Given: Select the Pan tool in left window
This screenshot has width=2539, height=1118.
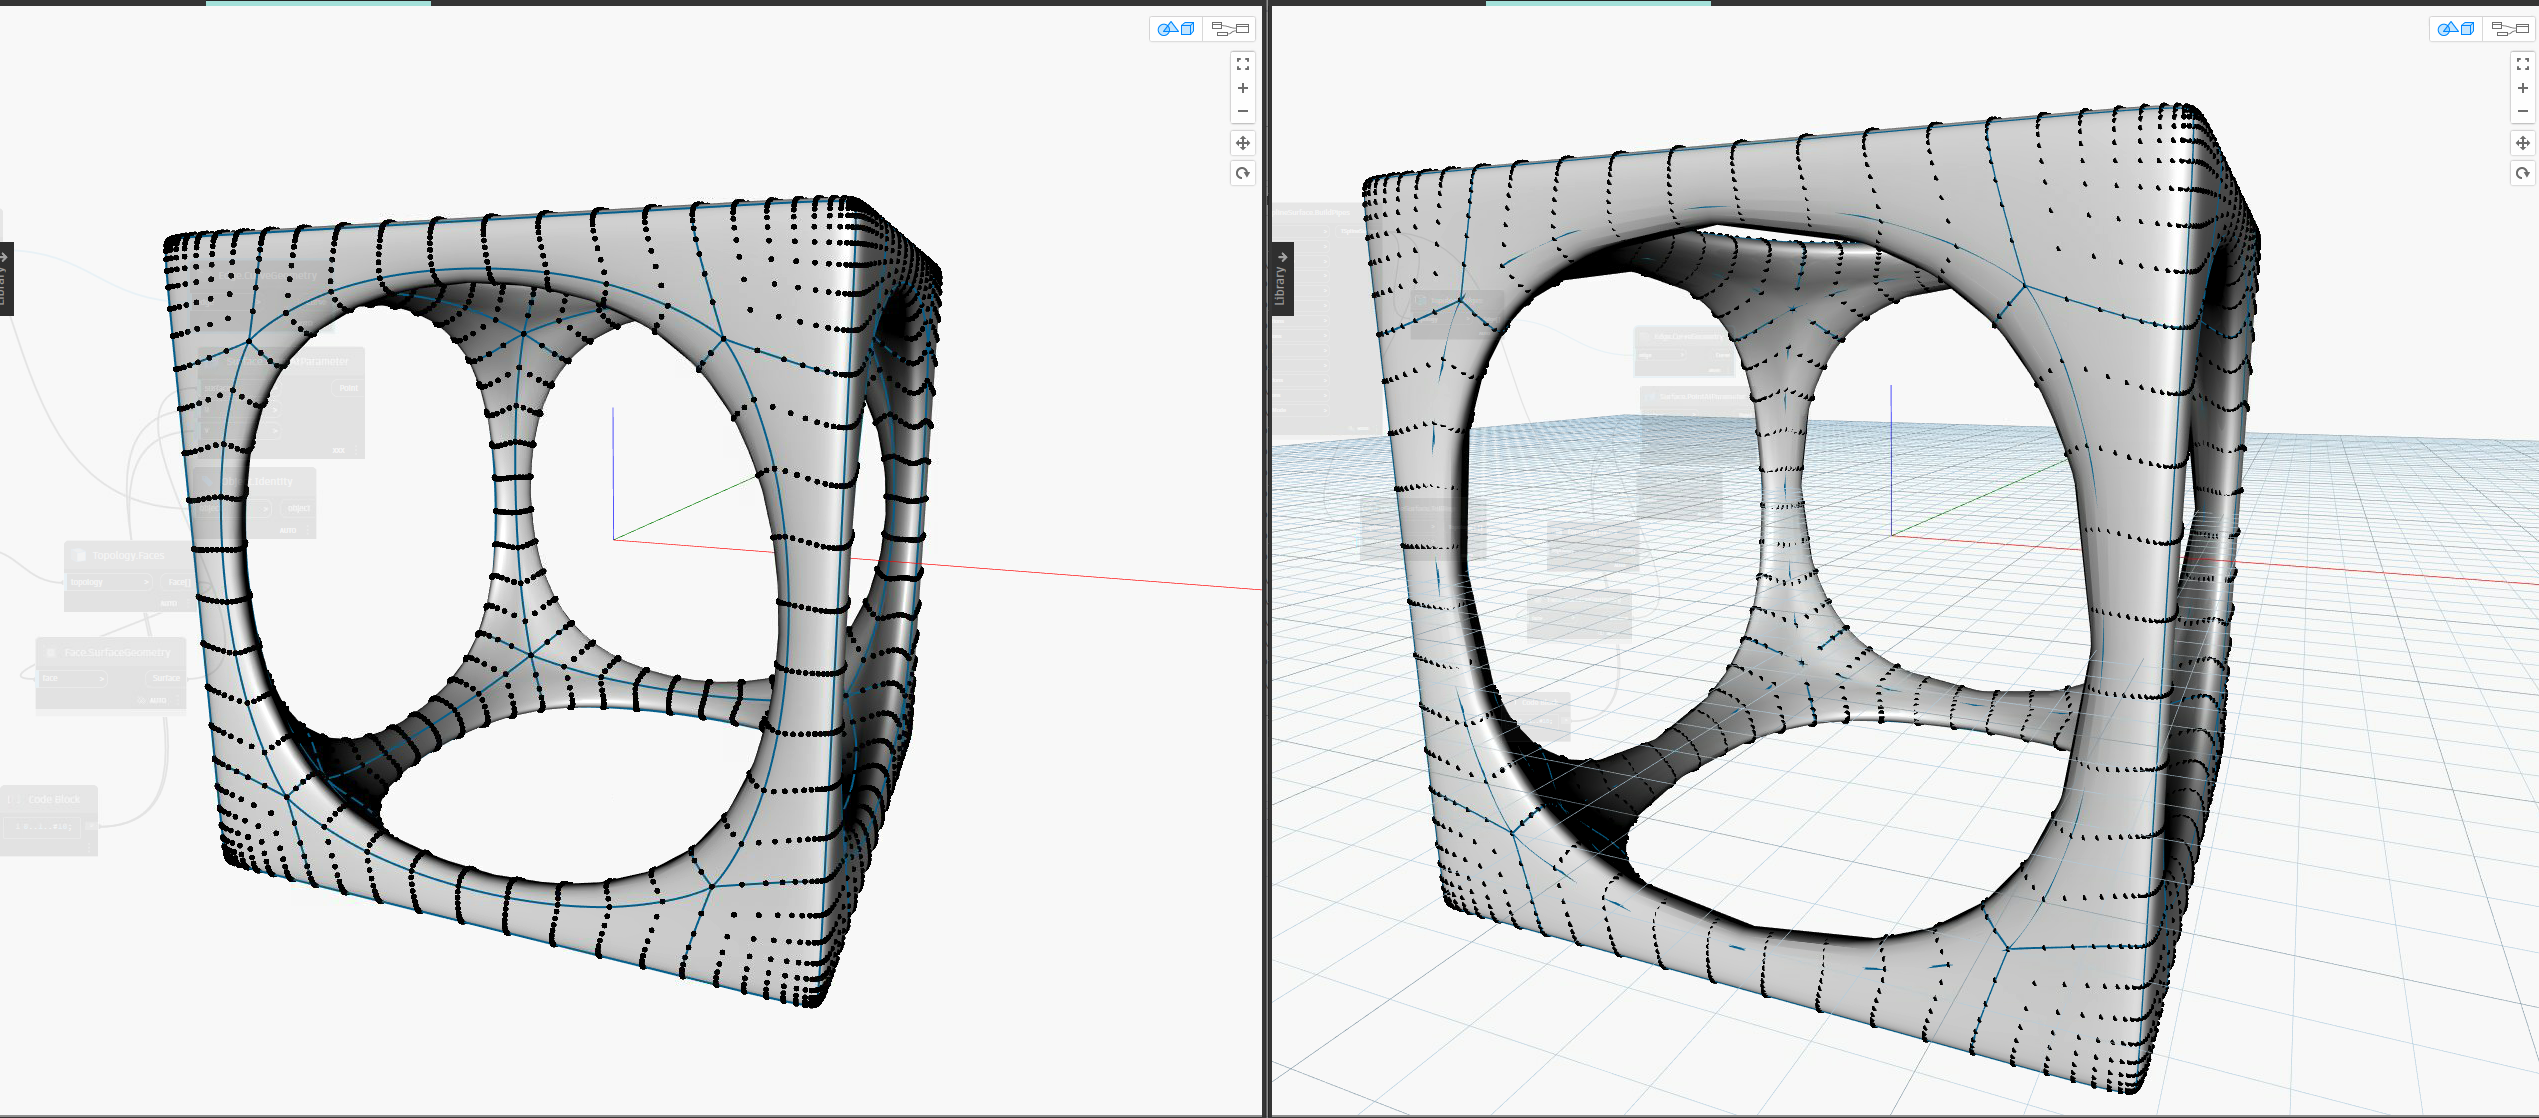Looking at the screenshot, I should [x=1243, y=143].
